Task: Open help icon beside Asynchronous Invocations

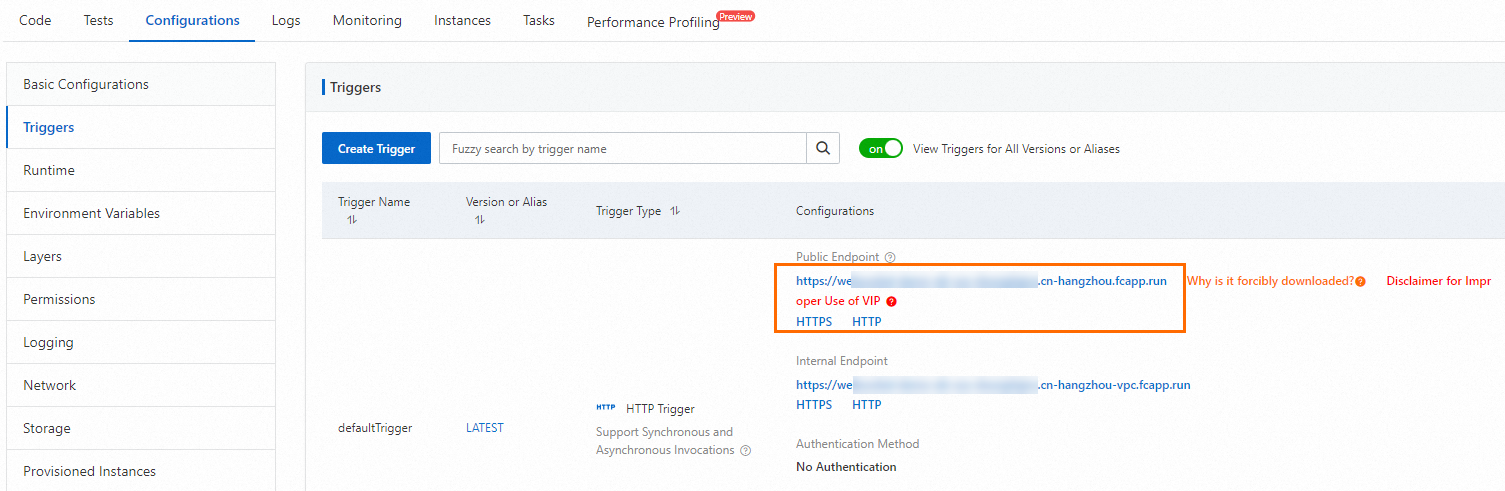Action: (x=745, y=451)
